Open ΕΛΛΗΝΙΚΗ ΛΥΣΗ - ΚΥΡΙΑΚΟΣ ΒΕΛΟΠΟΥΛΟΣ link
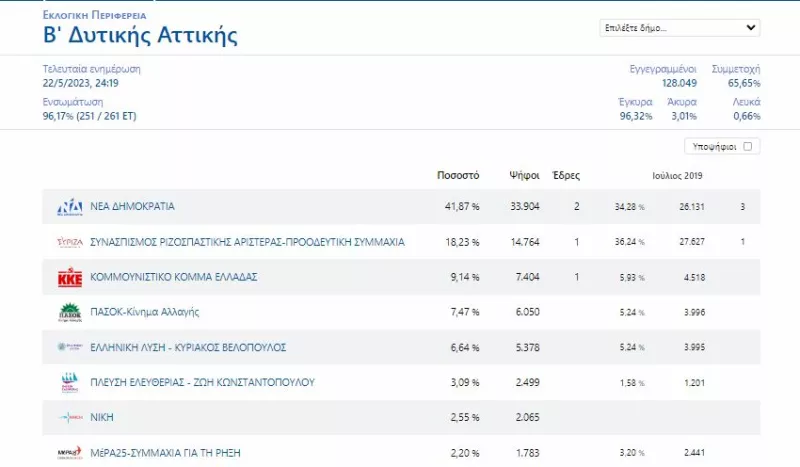The width and height of the screenshot is (800, 467). pyautogui.click(x=188, y=348)
